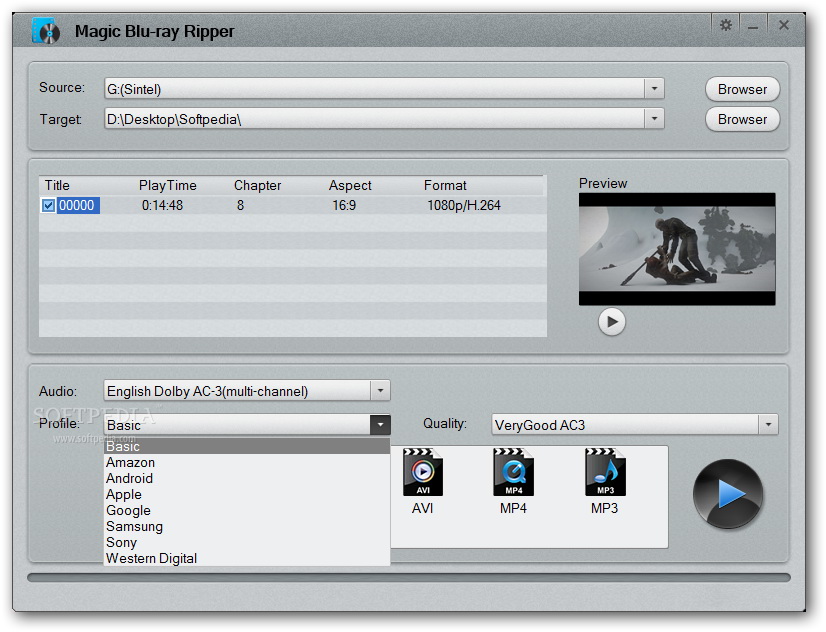The width and height of the screenshot is (826, 632).
Task: Click the Aspect column header
Action: (350, 185)
